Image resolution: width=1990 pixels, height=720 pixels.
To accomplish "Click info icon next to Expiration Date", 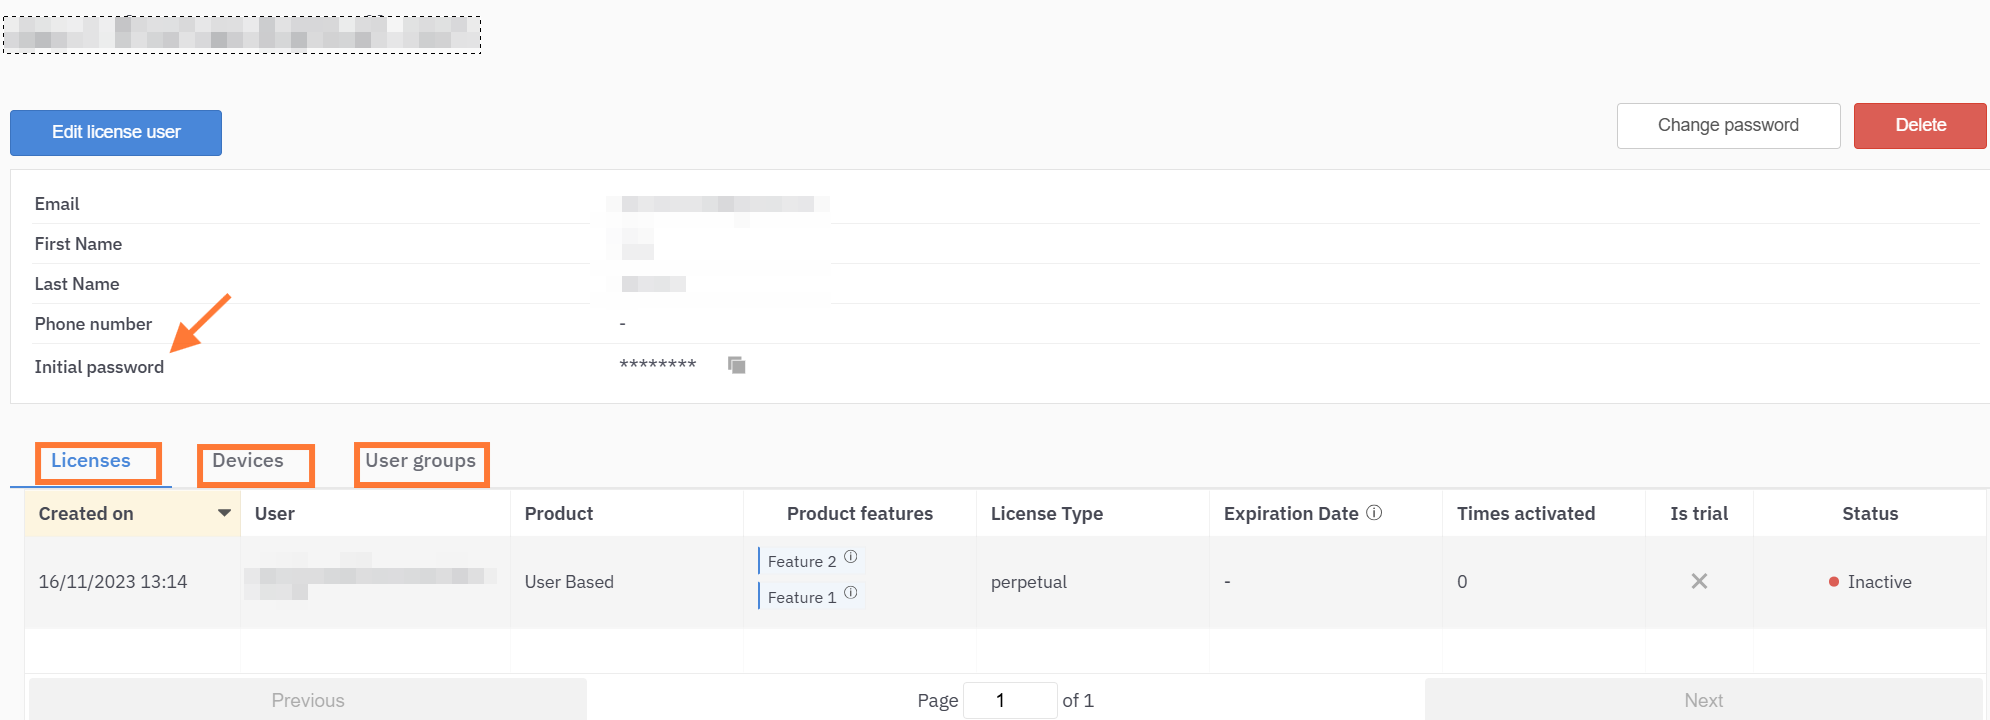I will click(1374, 513).
